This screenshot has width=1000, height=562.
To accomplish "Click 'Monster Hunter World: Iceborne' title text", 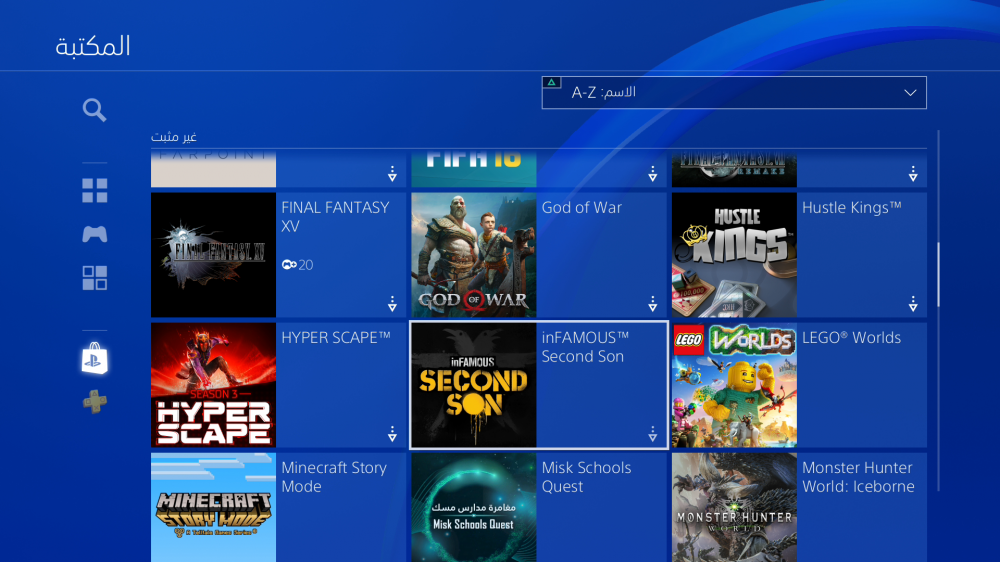I will coord(858,477).
